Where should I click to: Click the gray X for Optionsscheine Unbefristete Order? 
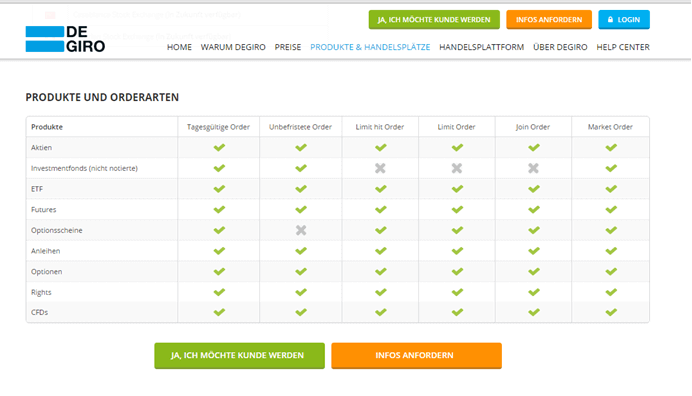(x=301, y=230)
